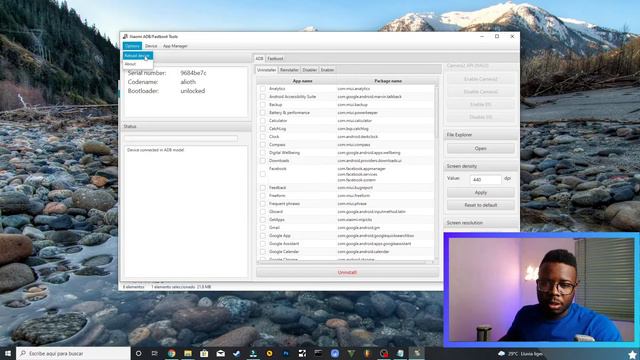Tick the CatchLog checkbox

click(x=263, y=129)
